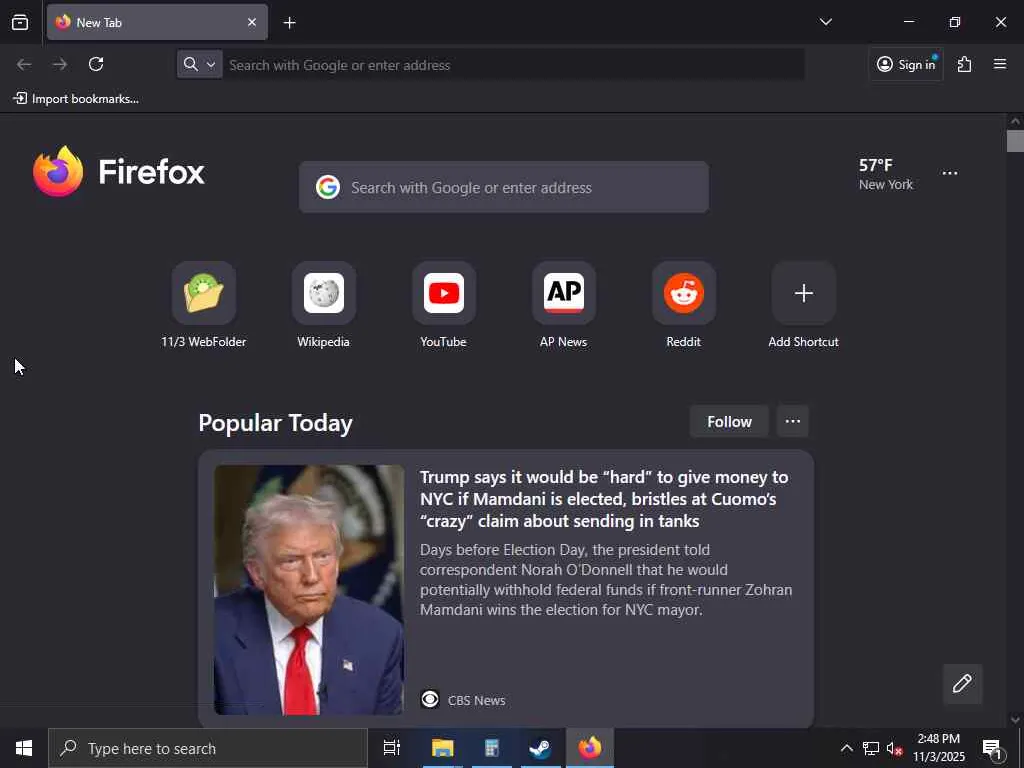Open the 11/3 WebFolder shortcut
This screenshot has width=1024, height=768.
204,305
